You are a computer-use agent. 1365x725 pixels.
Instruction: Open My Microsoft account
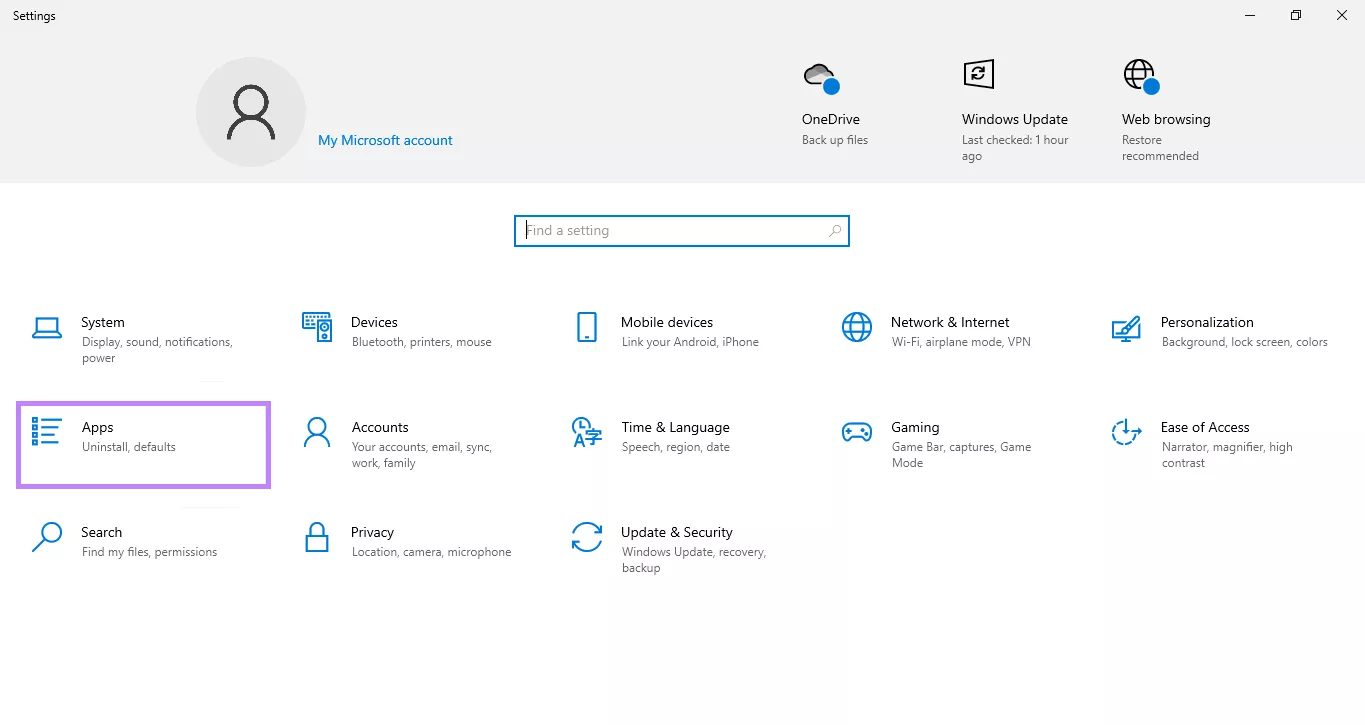point(385,140)
